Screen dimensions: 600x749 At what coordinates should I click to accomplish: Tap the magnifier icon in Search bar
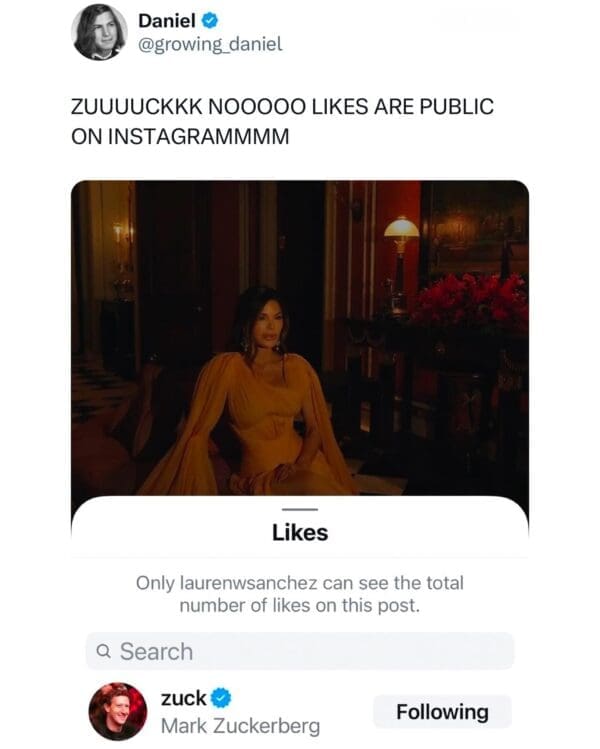tap(103, 651)
